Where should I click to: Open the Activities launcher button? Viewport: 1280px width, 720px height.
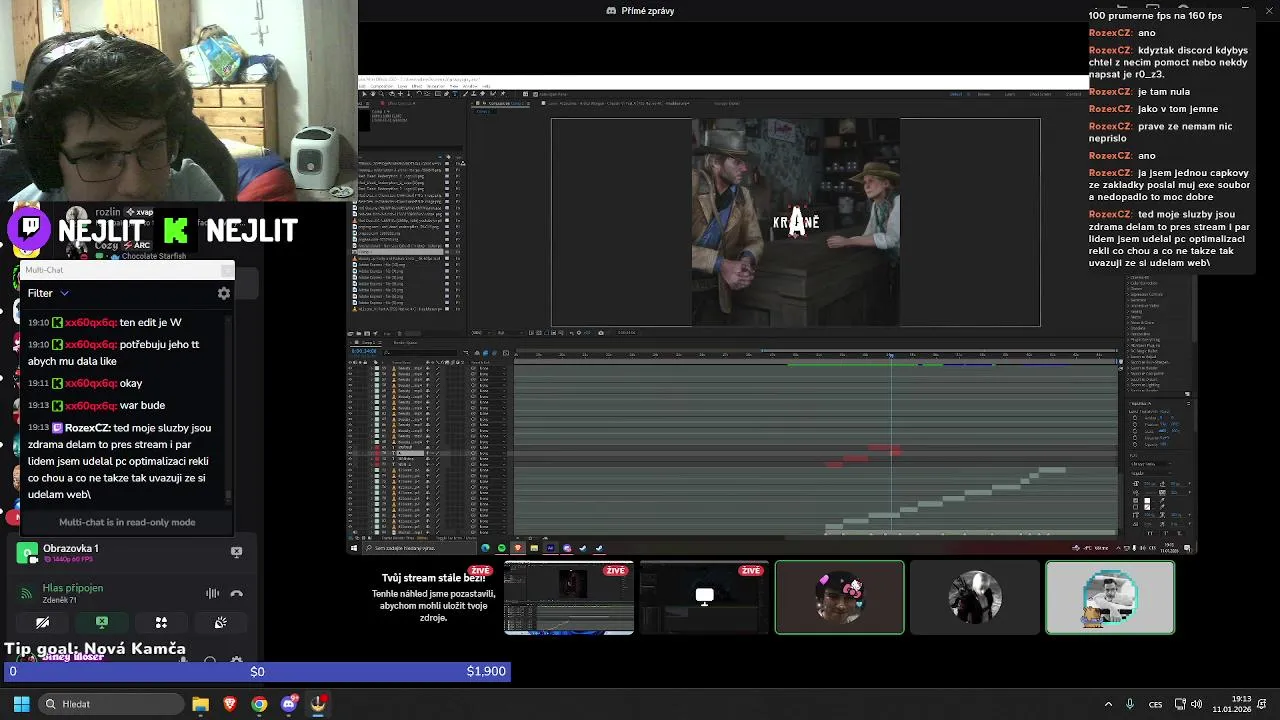(161, 622)
